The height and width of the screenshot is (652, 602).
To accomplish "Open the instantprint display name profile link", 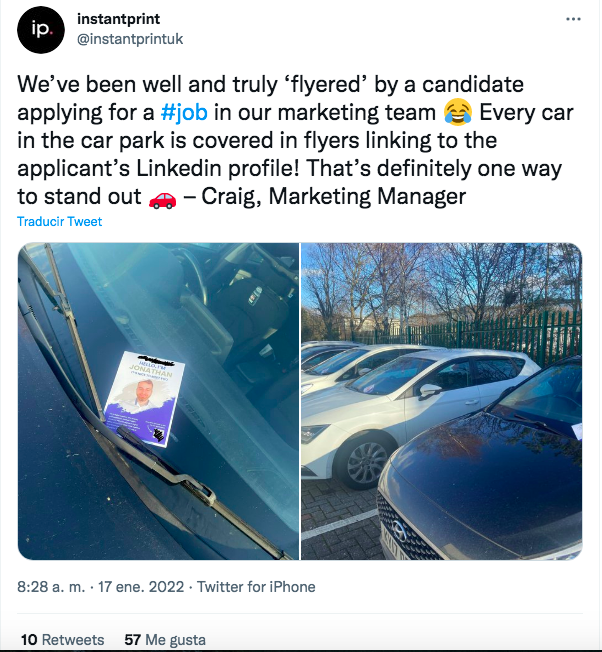I will (120, 19).
